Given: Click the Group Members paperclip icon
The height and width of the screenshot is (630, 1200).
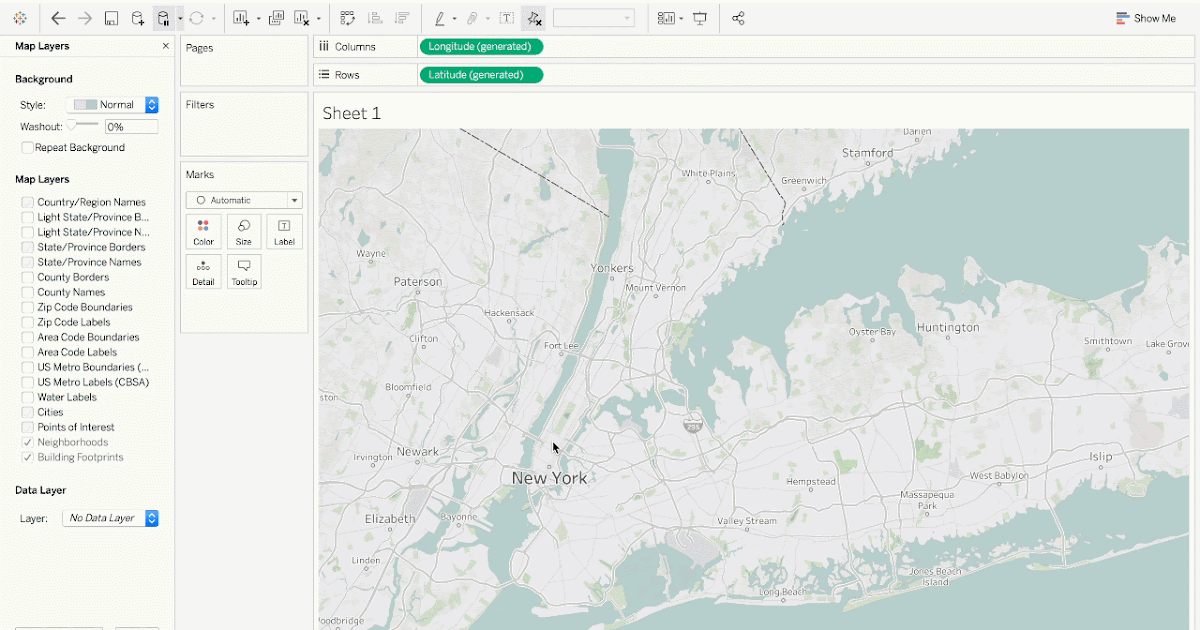Looking at the screenshot, I should pyautogui.click(x=473, y=18).
